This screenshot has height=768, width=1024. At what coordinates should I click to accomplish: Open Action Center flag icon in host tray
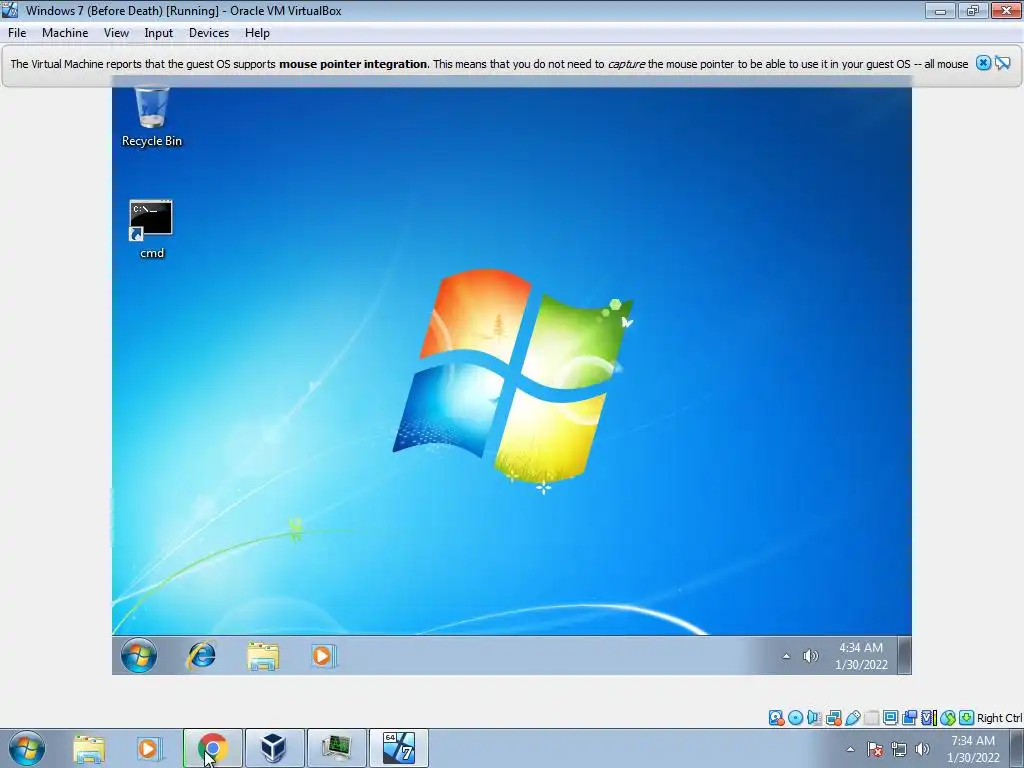(x=875, y=749)
